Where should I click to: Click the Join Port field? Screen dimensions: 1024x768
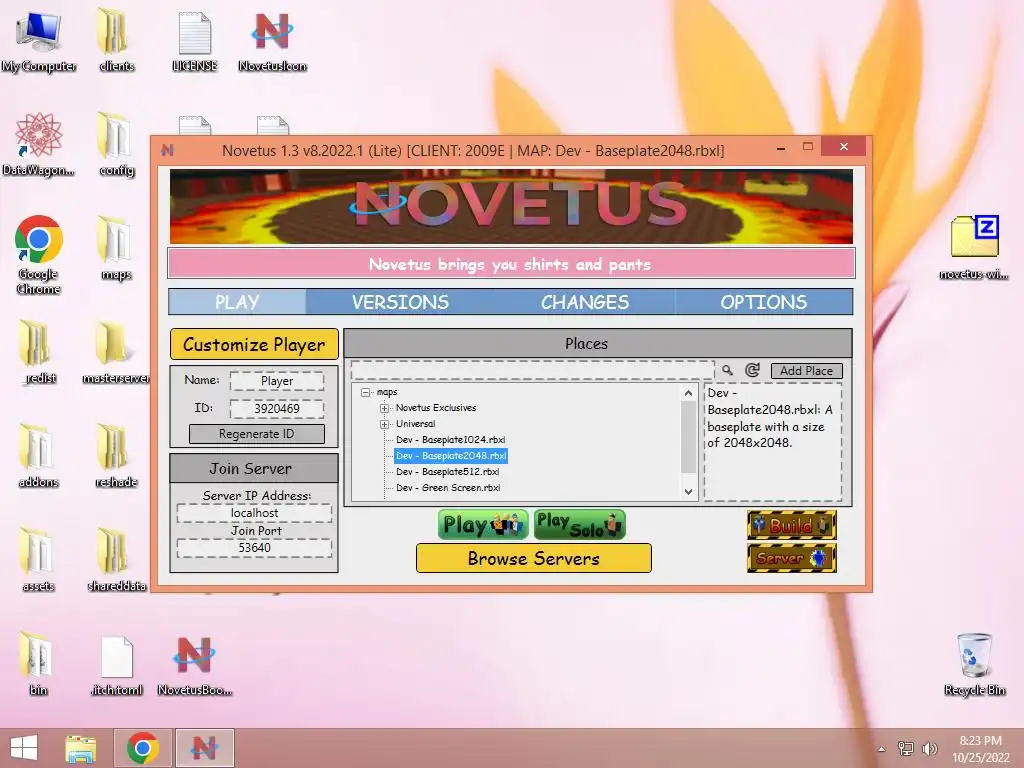click(x=254, y=548)
